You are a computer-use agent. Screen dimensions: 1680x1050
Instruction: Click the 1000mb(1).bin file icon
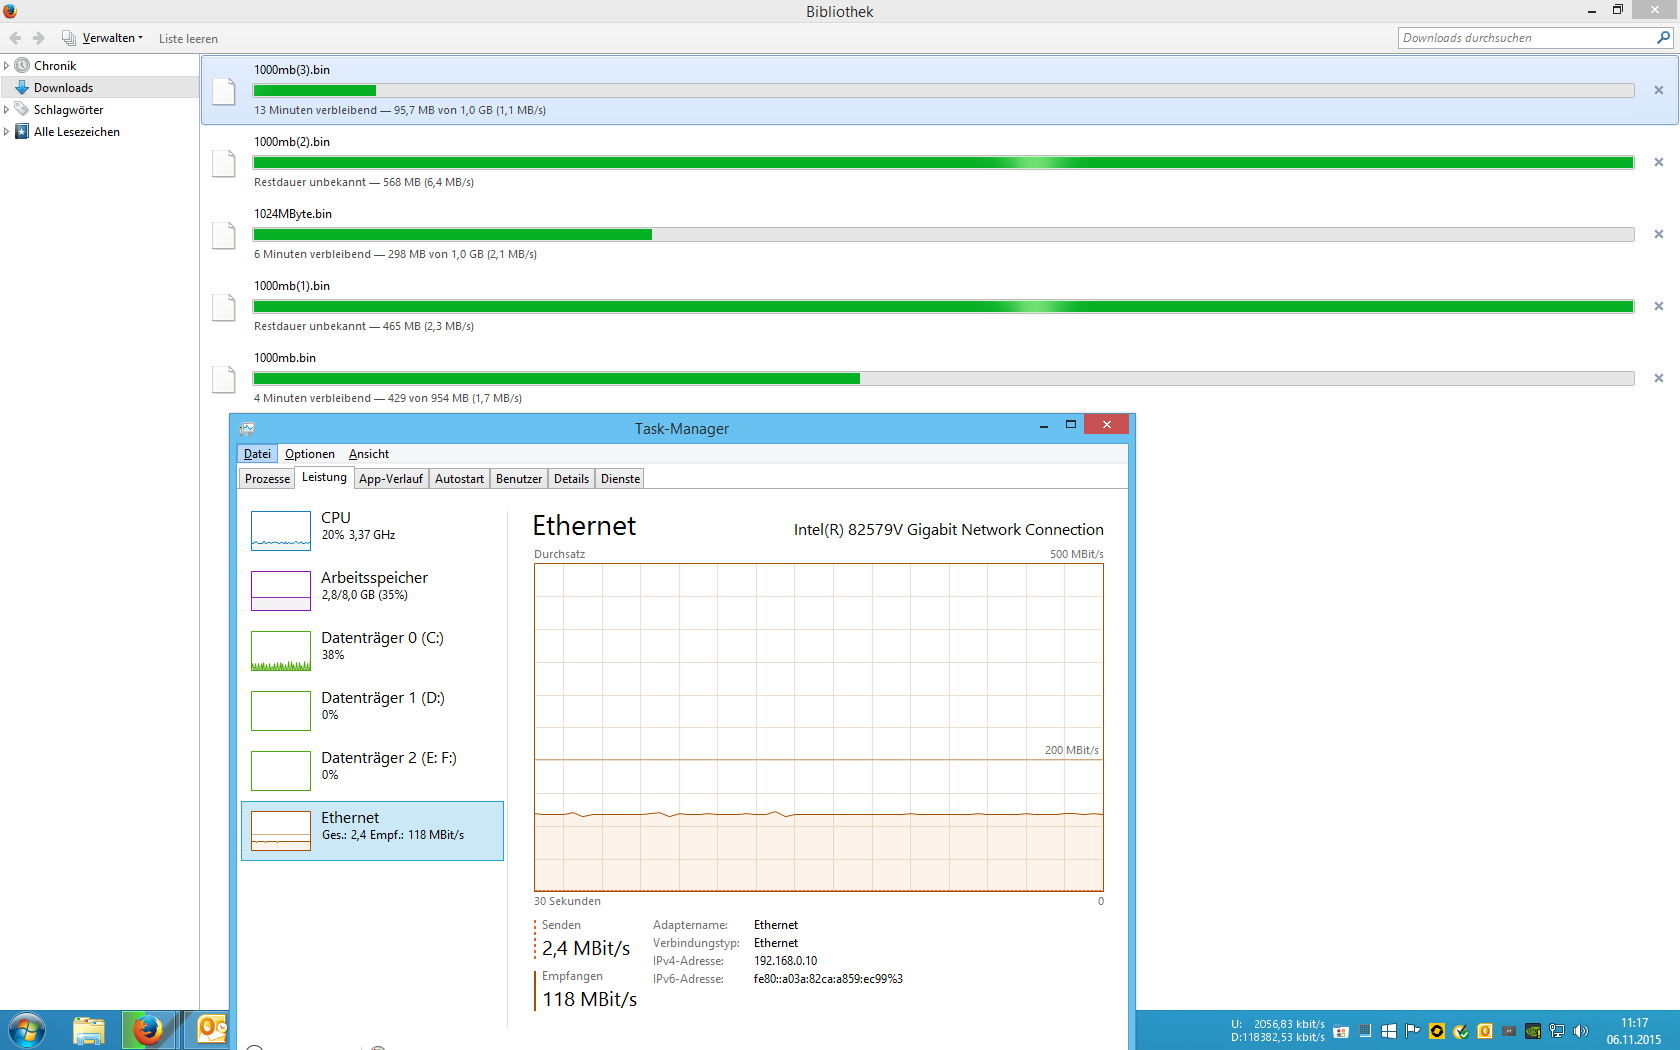(224, 307)
